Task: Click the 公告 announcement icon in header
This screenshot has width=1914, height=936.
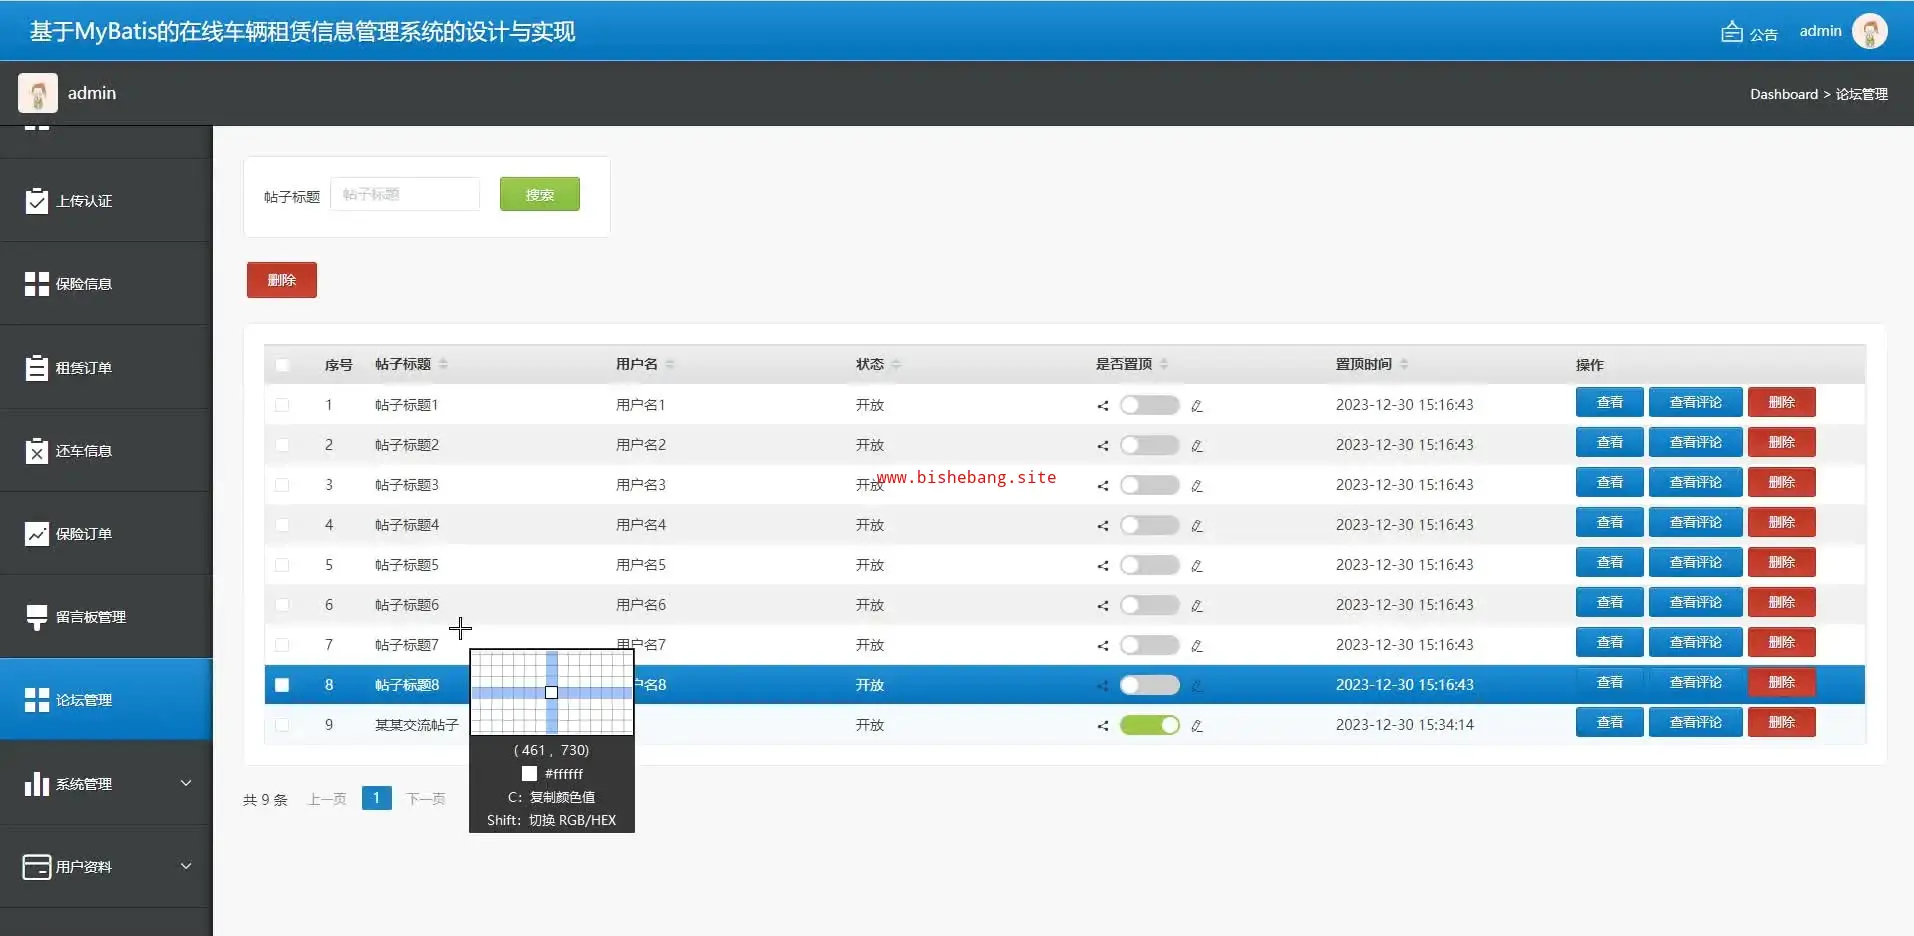Action: 1731,32
